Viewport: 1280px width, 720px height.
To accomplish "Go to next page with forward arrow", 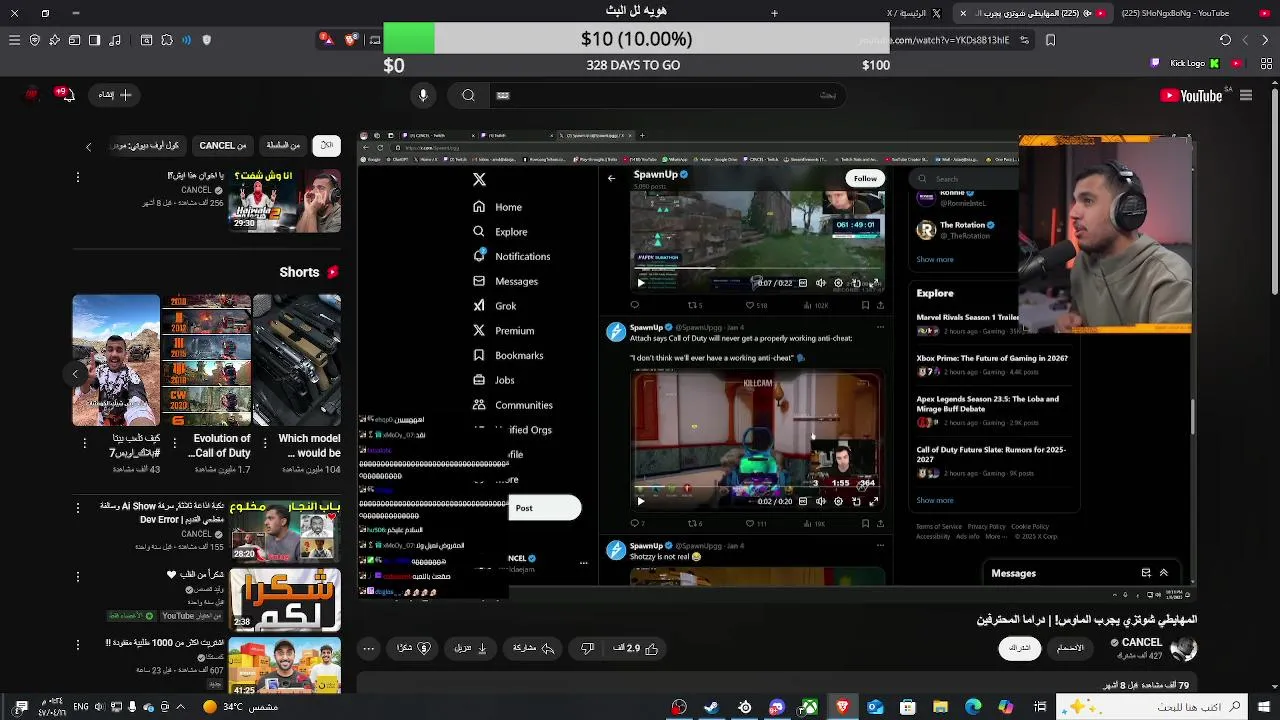I will (1245, 40).
